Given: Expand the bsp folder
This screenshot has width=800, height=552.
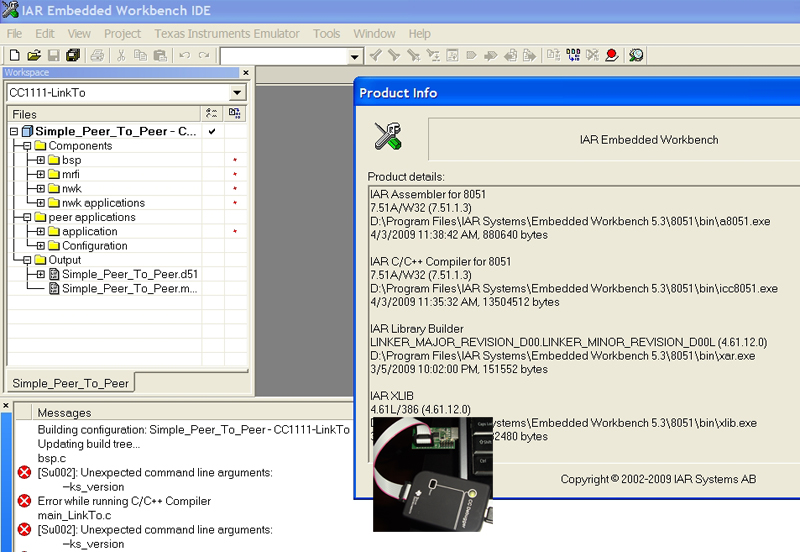Looking at the screenshot, I should (41, 160).
